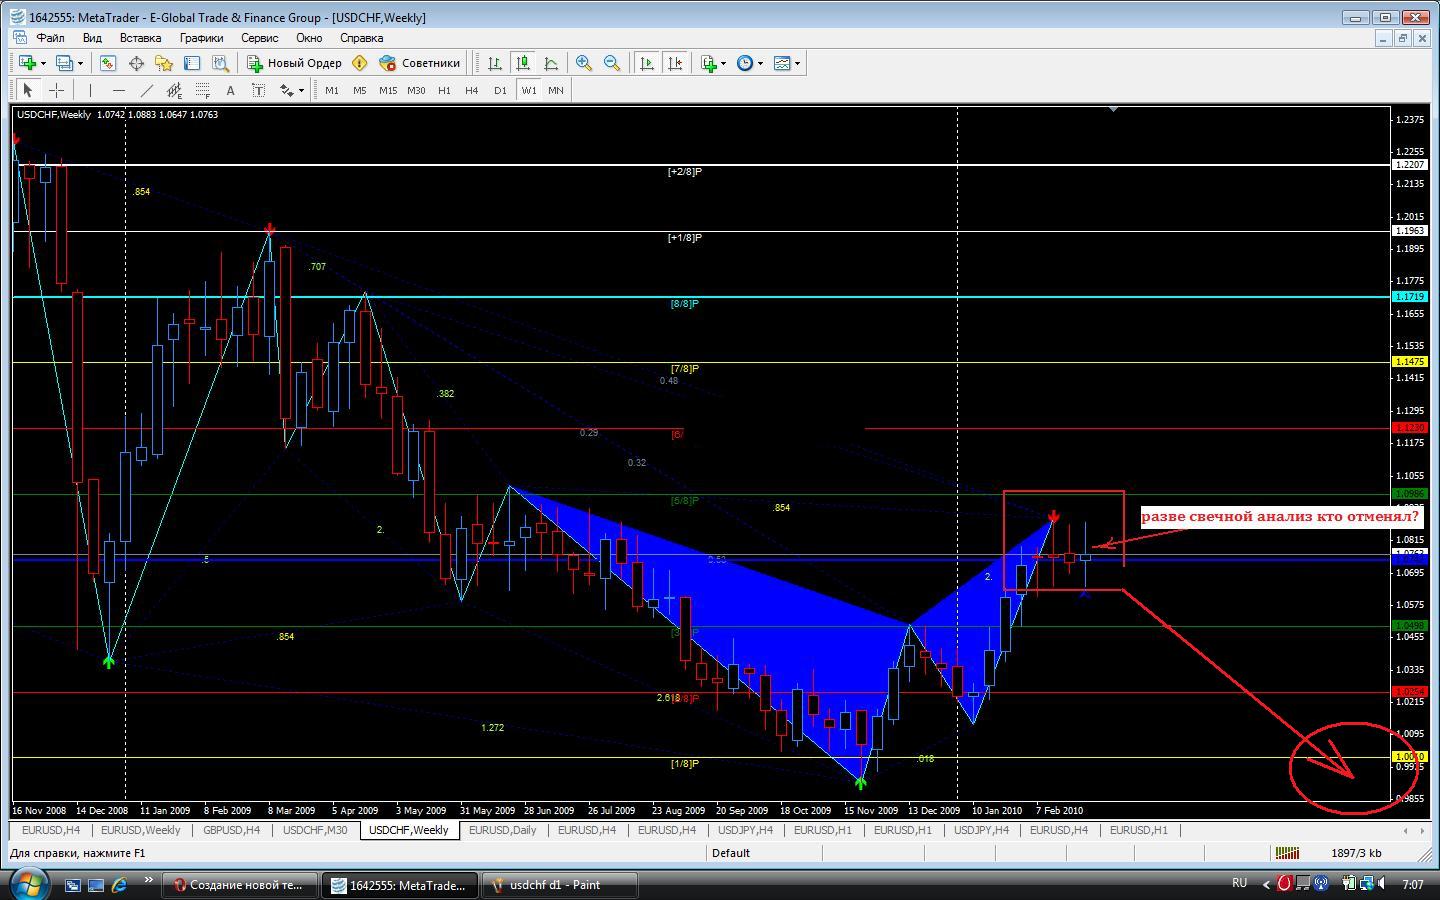Image resolution: width=1440 pixels, height=900 pixels.
Task: Open the Market Watch window icon
Action: (x=108, y=63)
